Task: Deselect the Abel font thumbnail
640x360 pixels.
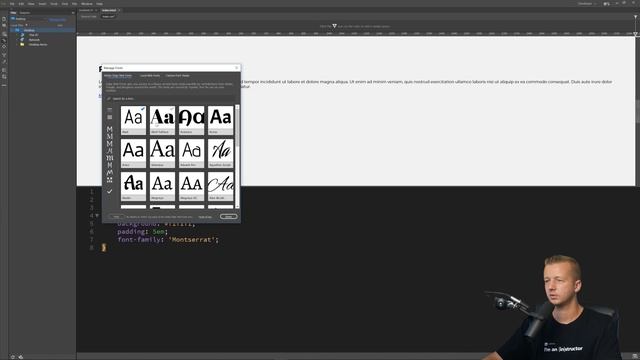Action: pos(133,120)
